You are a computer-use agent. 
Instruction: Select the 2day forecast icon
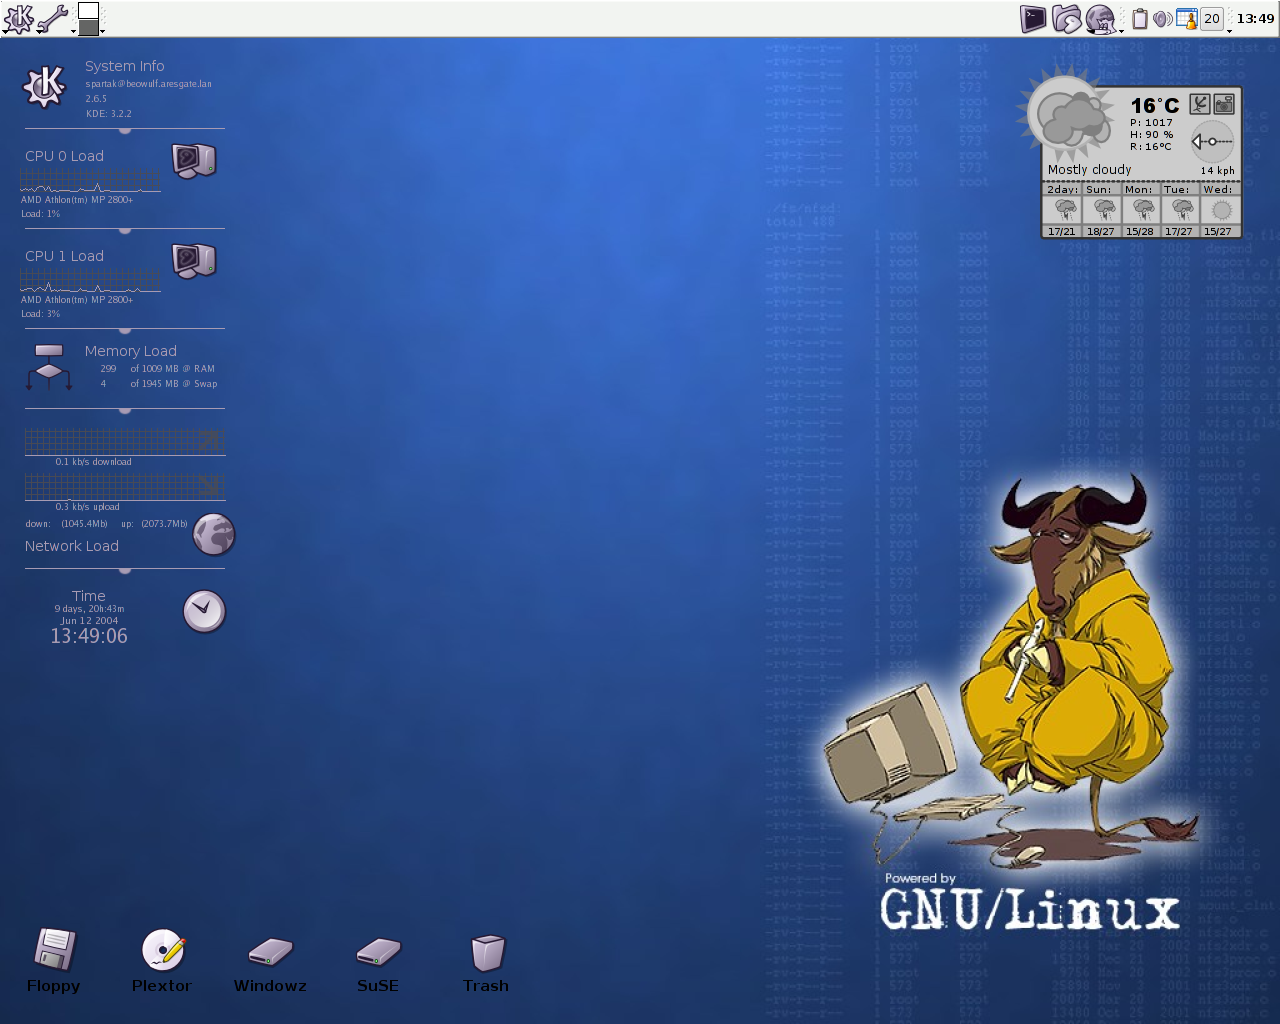pyautogui.click(x=1064, y=210)
